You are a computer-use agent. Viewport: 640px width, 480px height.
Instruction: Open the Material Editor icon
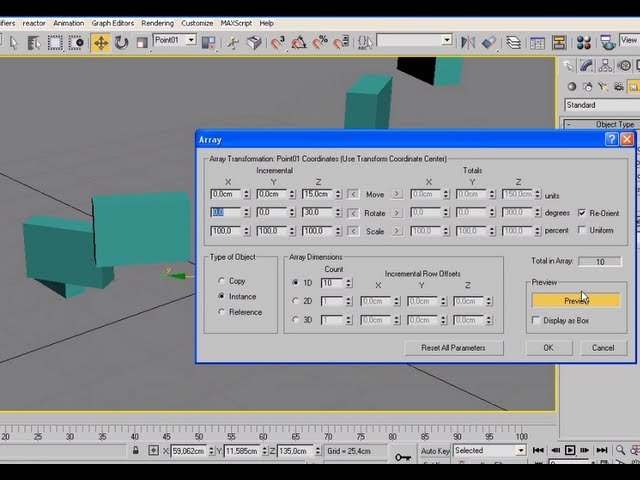[584, 42]
